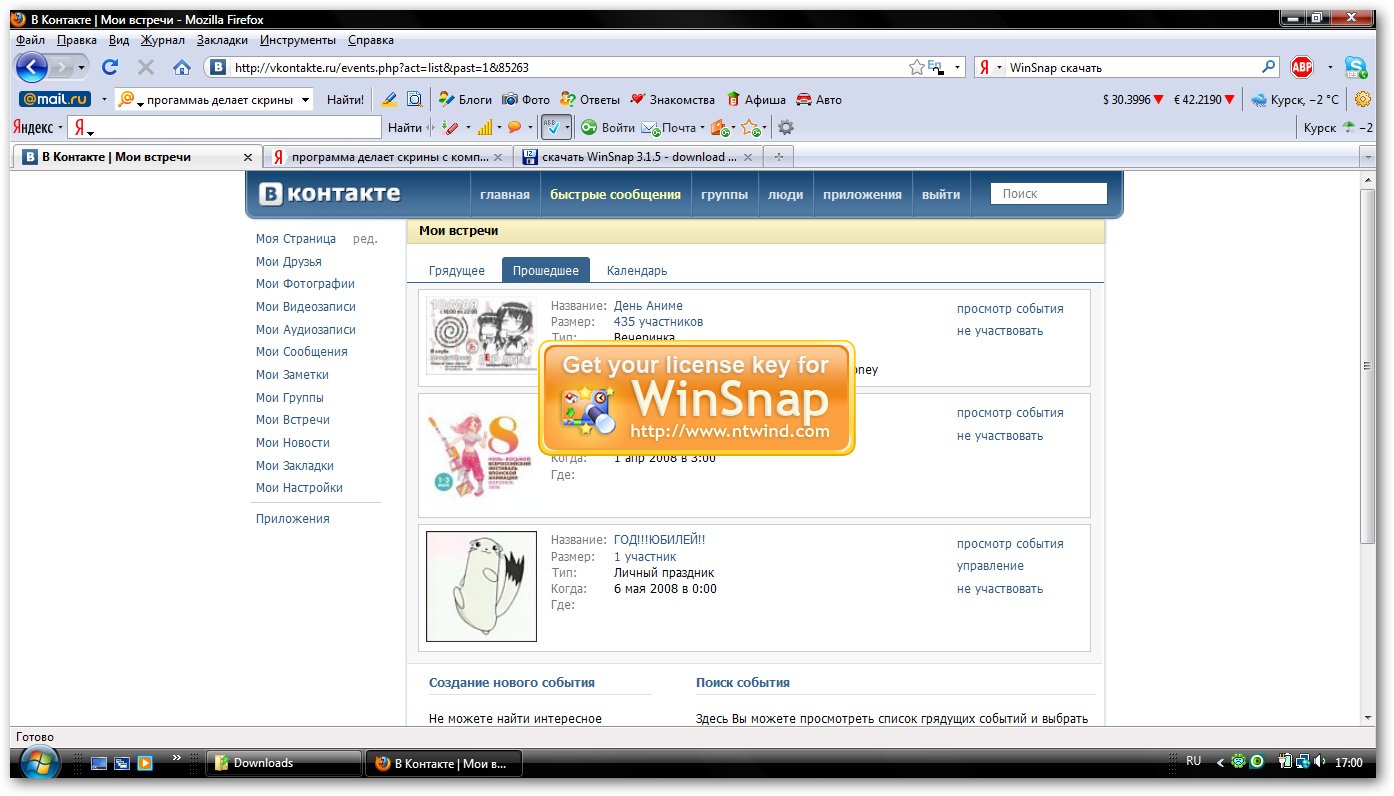Open Yandex bar Почта mail button
Screen dimensions: 1394x796
tap(669, 127)
